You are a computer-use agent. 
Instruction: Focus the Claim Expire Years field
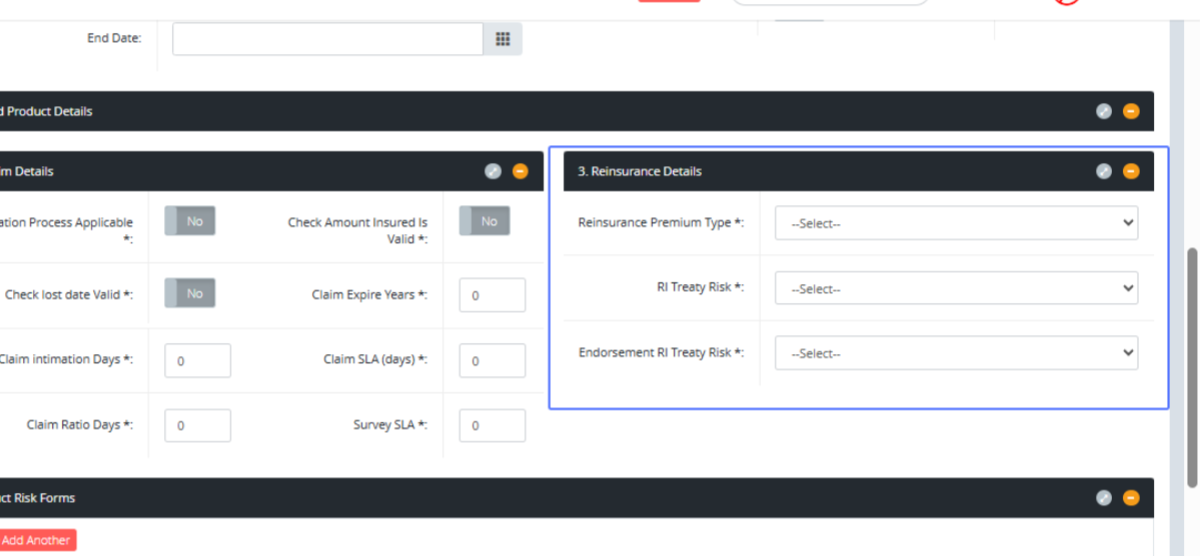pyautogui.click(x=492, y=296)
